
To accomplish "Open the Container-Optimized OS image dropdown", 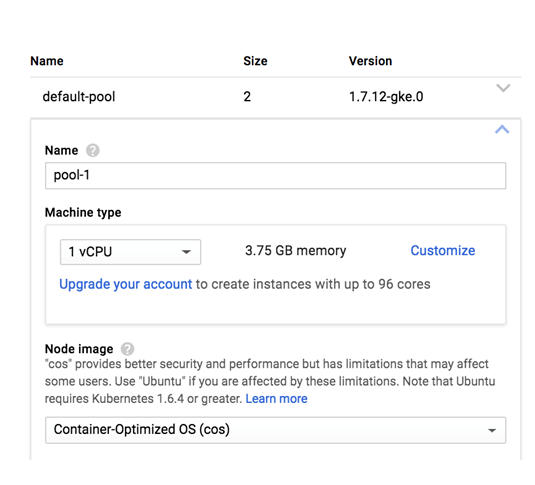I will click(x=275, y=430).
